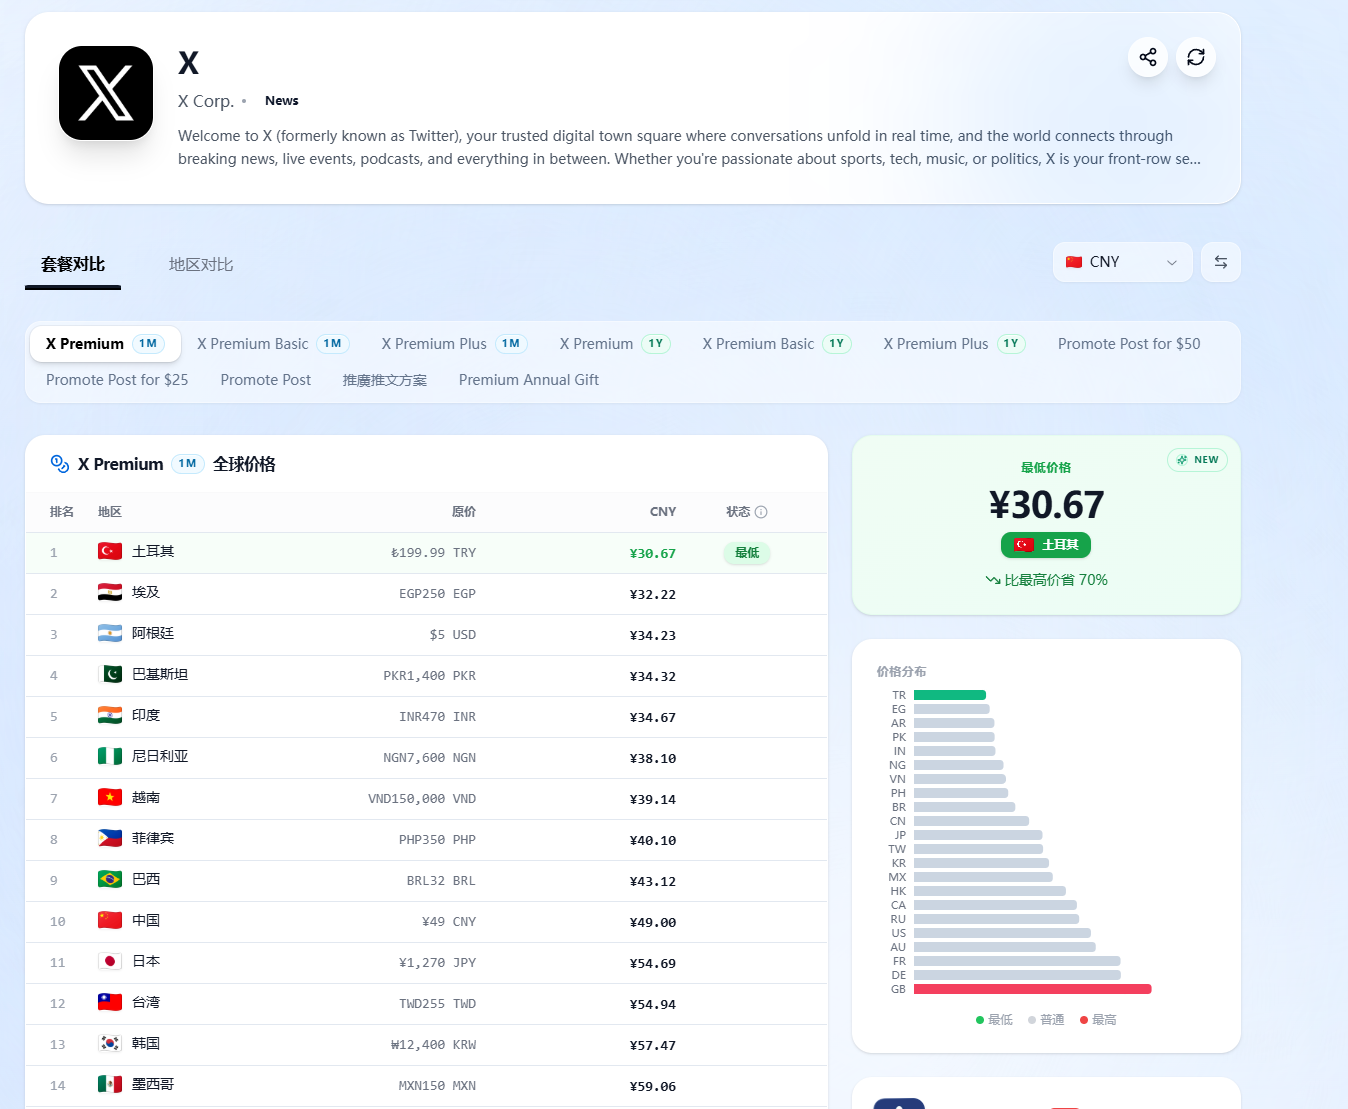
Task: Click the News category link
Action: [x=281, y=101]
